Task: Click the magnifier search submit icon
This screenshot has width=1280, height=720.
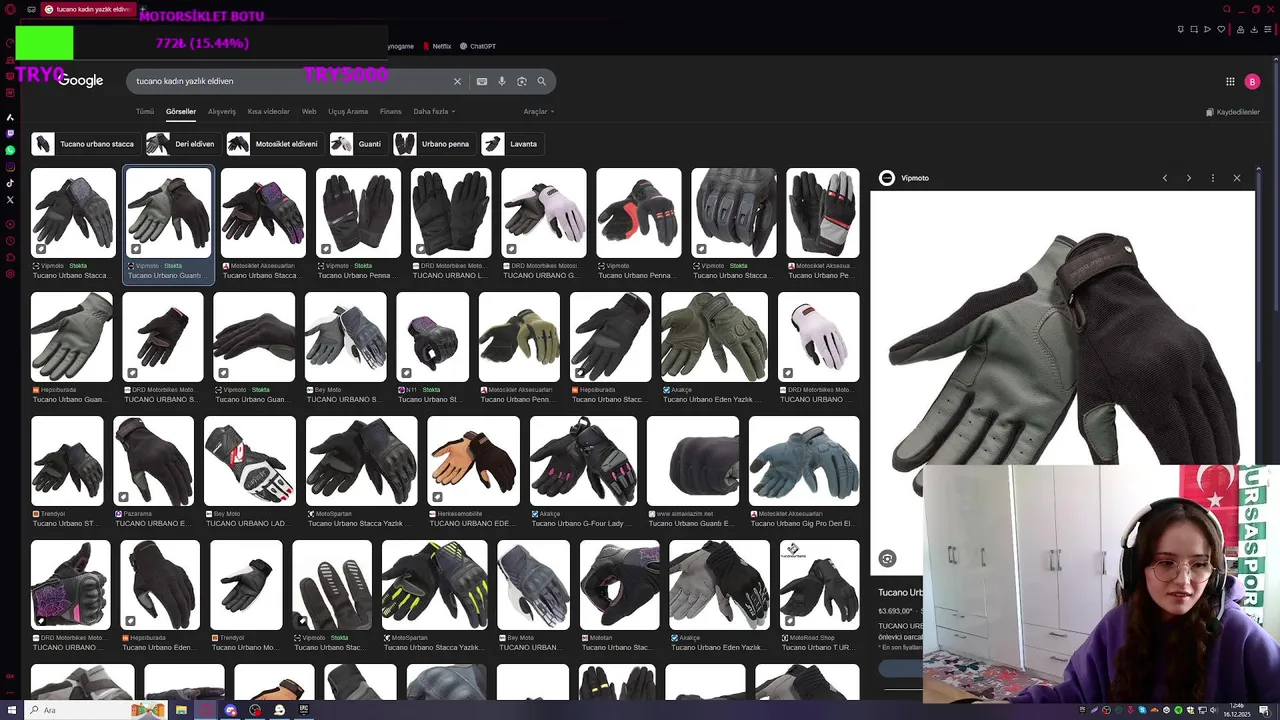Action: (x=542, y=81)
